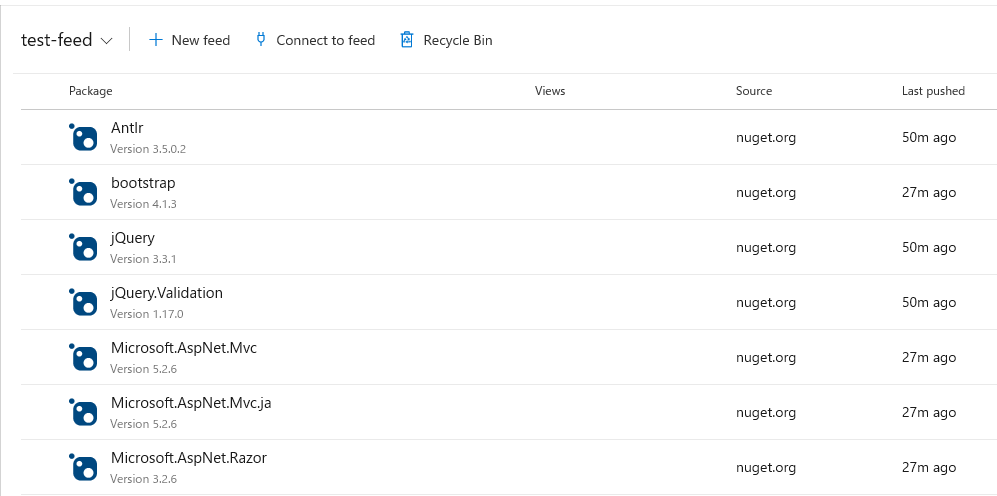
Task: Open the Recycle Bin
Action: click(446, 40)
